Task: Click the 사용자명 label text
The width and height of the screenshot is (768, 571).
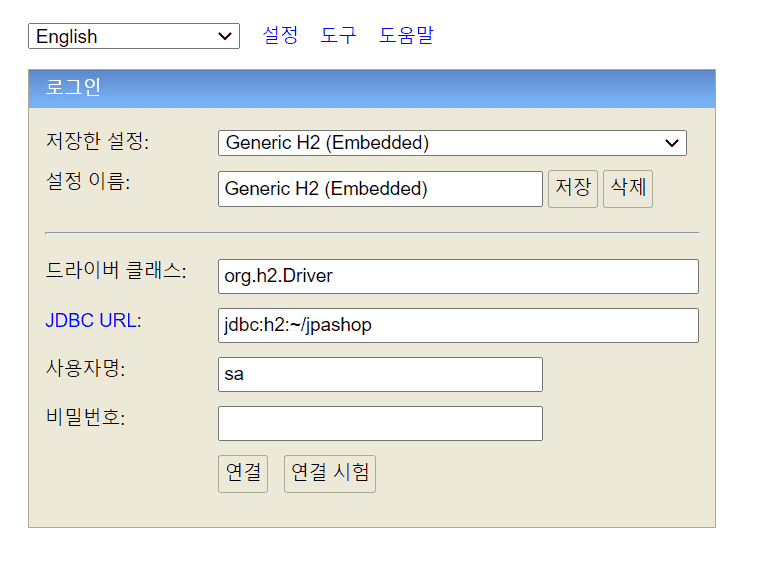Action: [85, 368]
